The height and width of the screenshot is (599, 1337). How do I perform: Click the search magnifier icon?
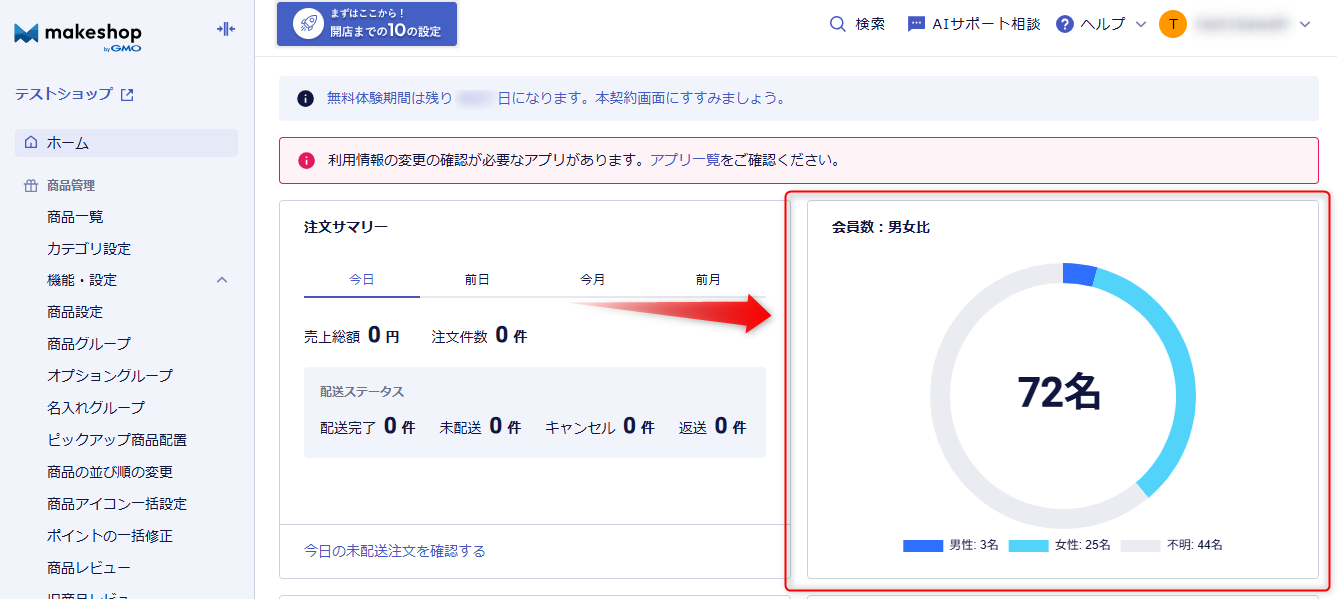(x=838, y=24)
